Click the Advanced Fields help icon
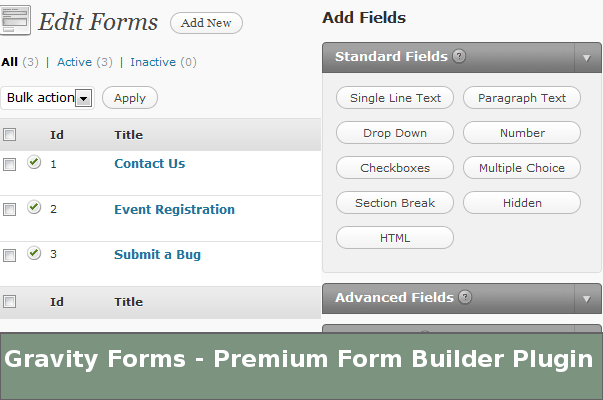Screen dimensions: 603x400 [x=465, y=297]
